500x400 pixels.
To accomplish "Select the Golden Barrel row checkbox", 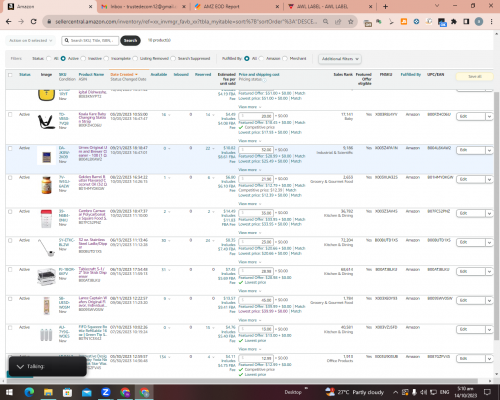I will [x=10, y=178].
